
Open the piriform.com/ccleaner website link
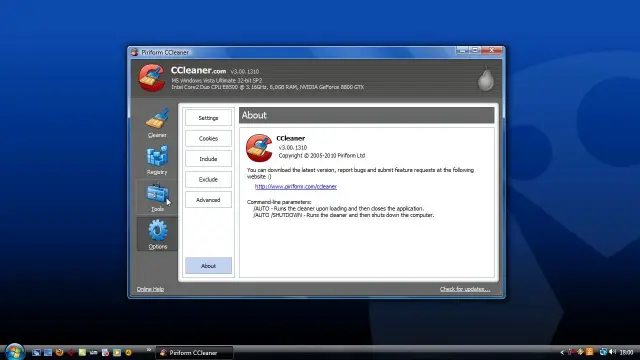[x=296, y=187]
